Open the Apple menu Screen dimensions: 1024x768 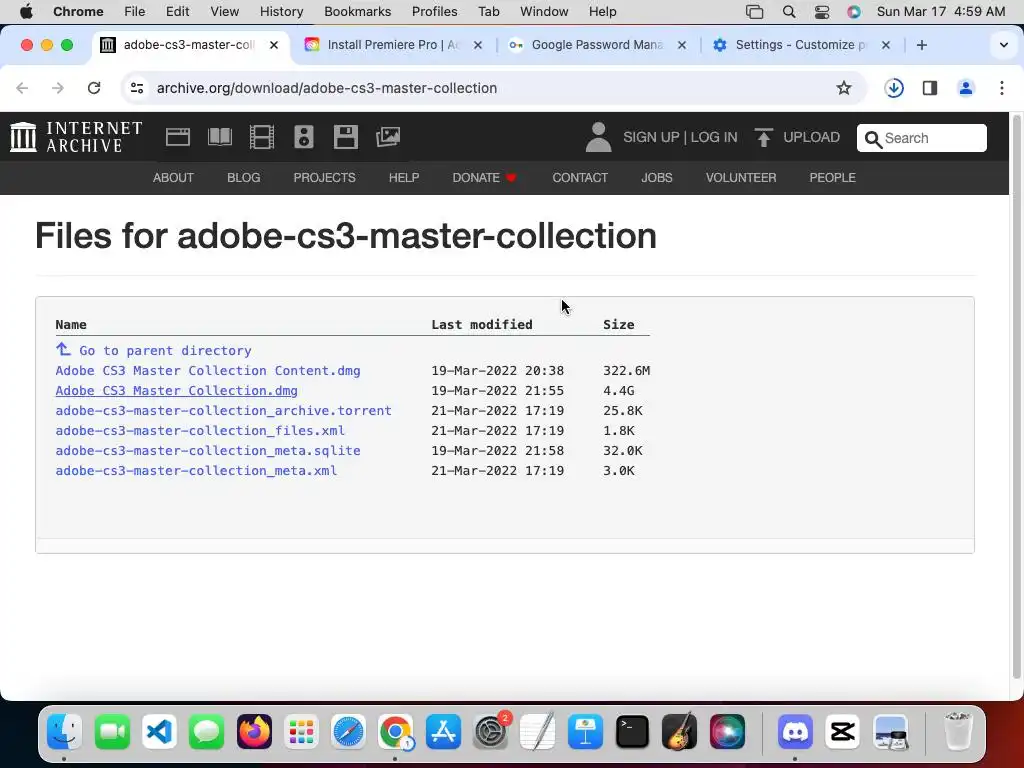click(26, 12)
